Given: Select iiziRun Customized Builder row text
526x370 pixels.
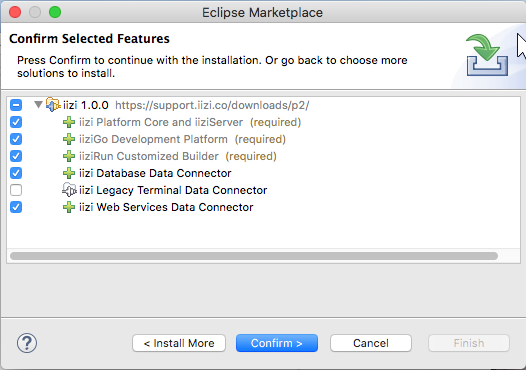Looking at the screenshot, I should click(177, 156).
